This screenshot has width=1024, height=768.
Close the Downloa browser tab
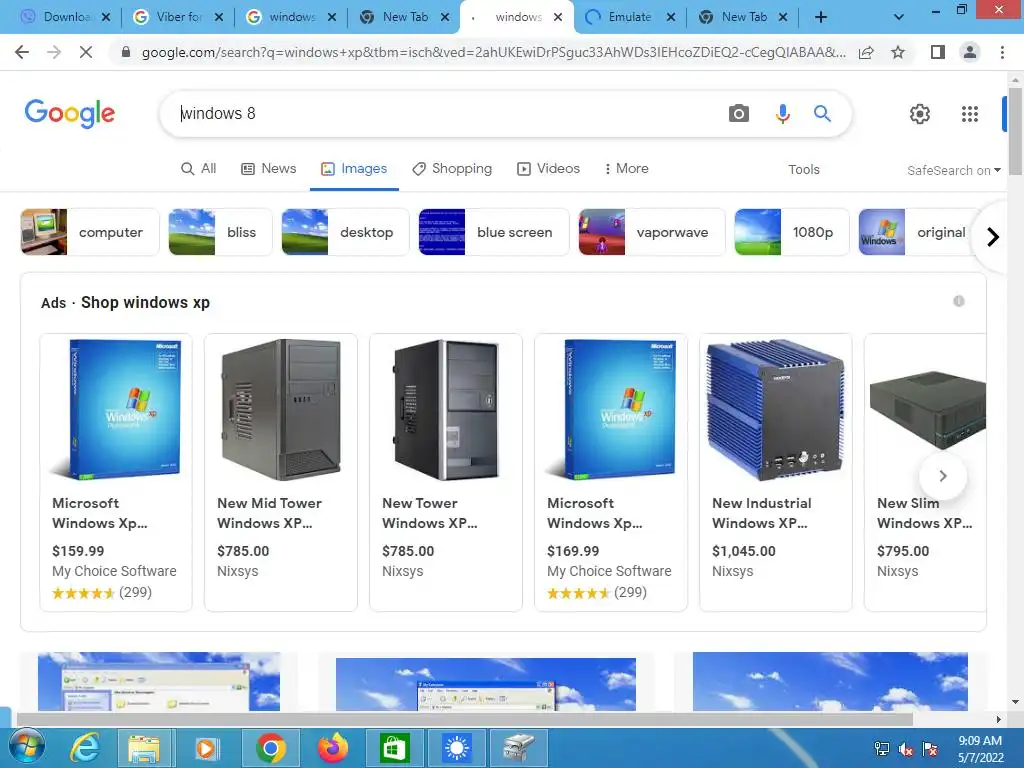[106, 17]
